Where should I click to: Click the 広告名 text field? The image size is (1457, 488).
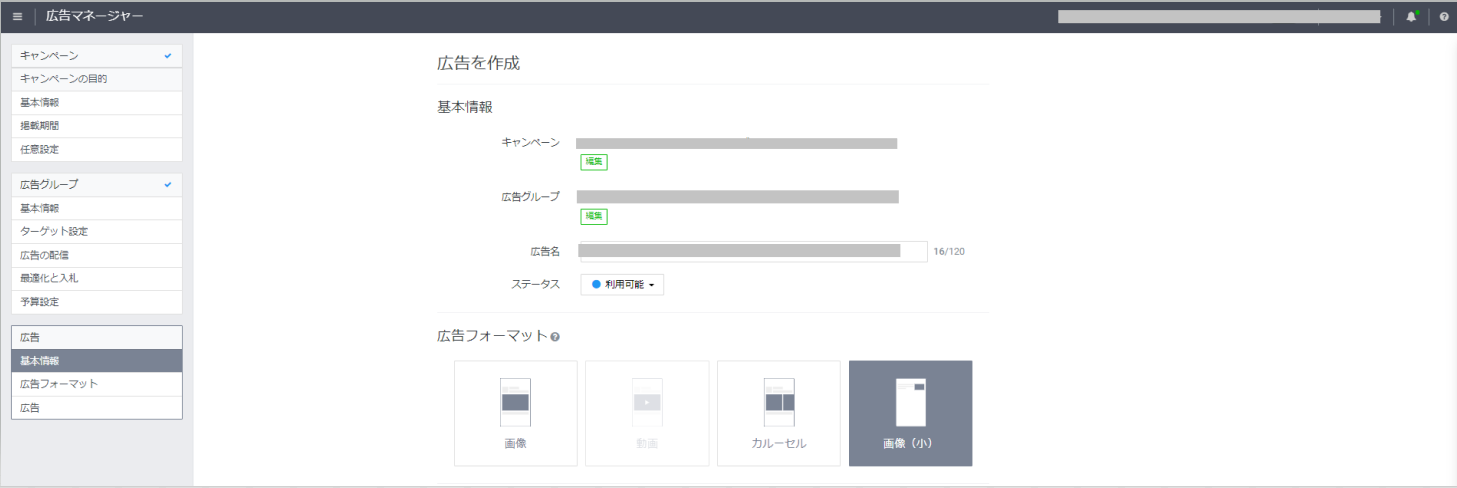(x=752, y=251)
